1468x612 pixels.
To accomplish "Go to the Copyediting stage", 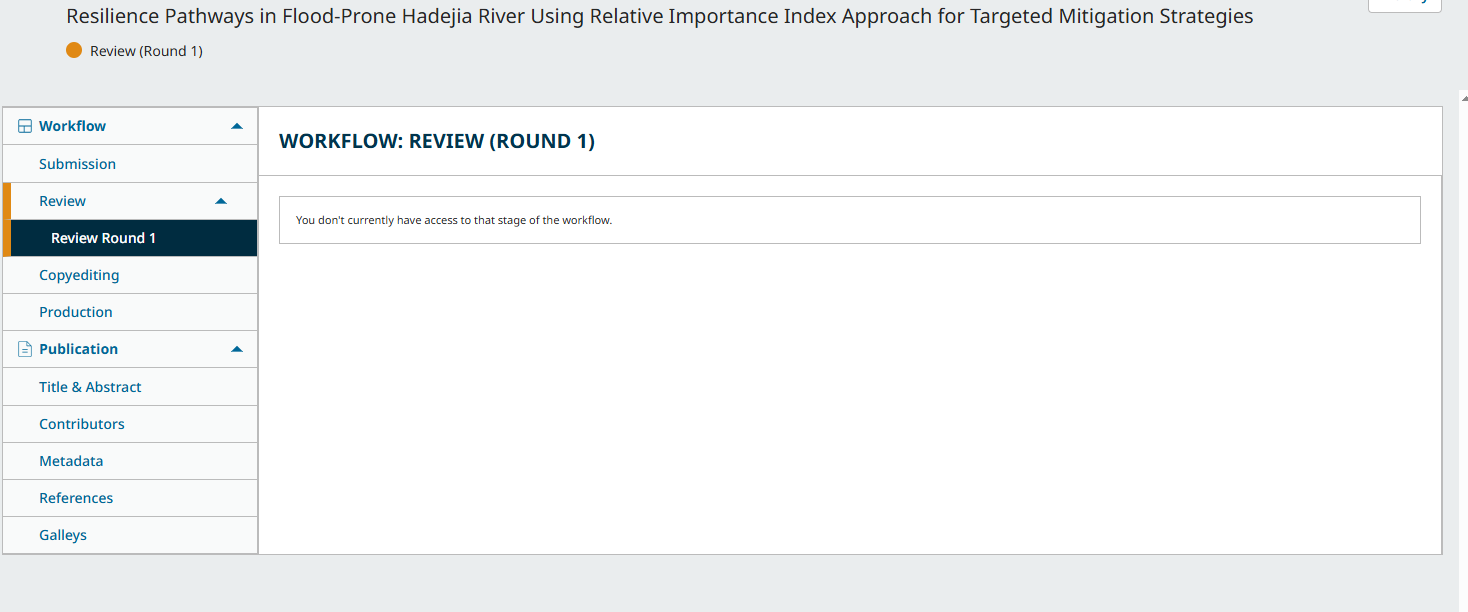I will tap(79, 275).
